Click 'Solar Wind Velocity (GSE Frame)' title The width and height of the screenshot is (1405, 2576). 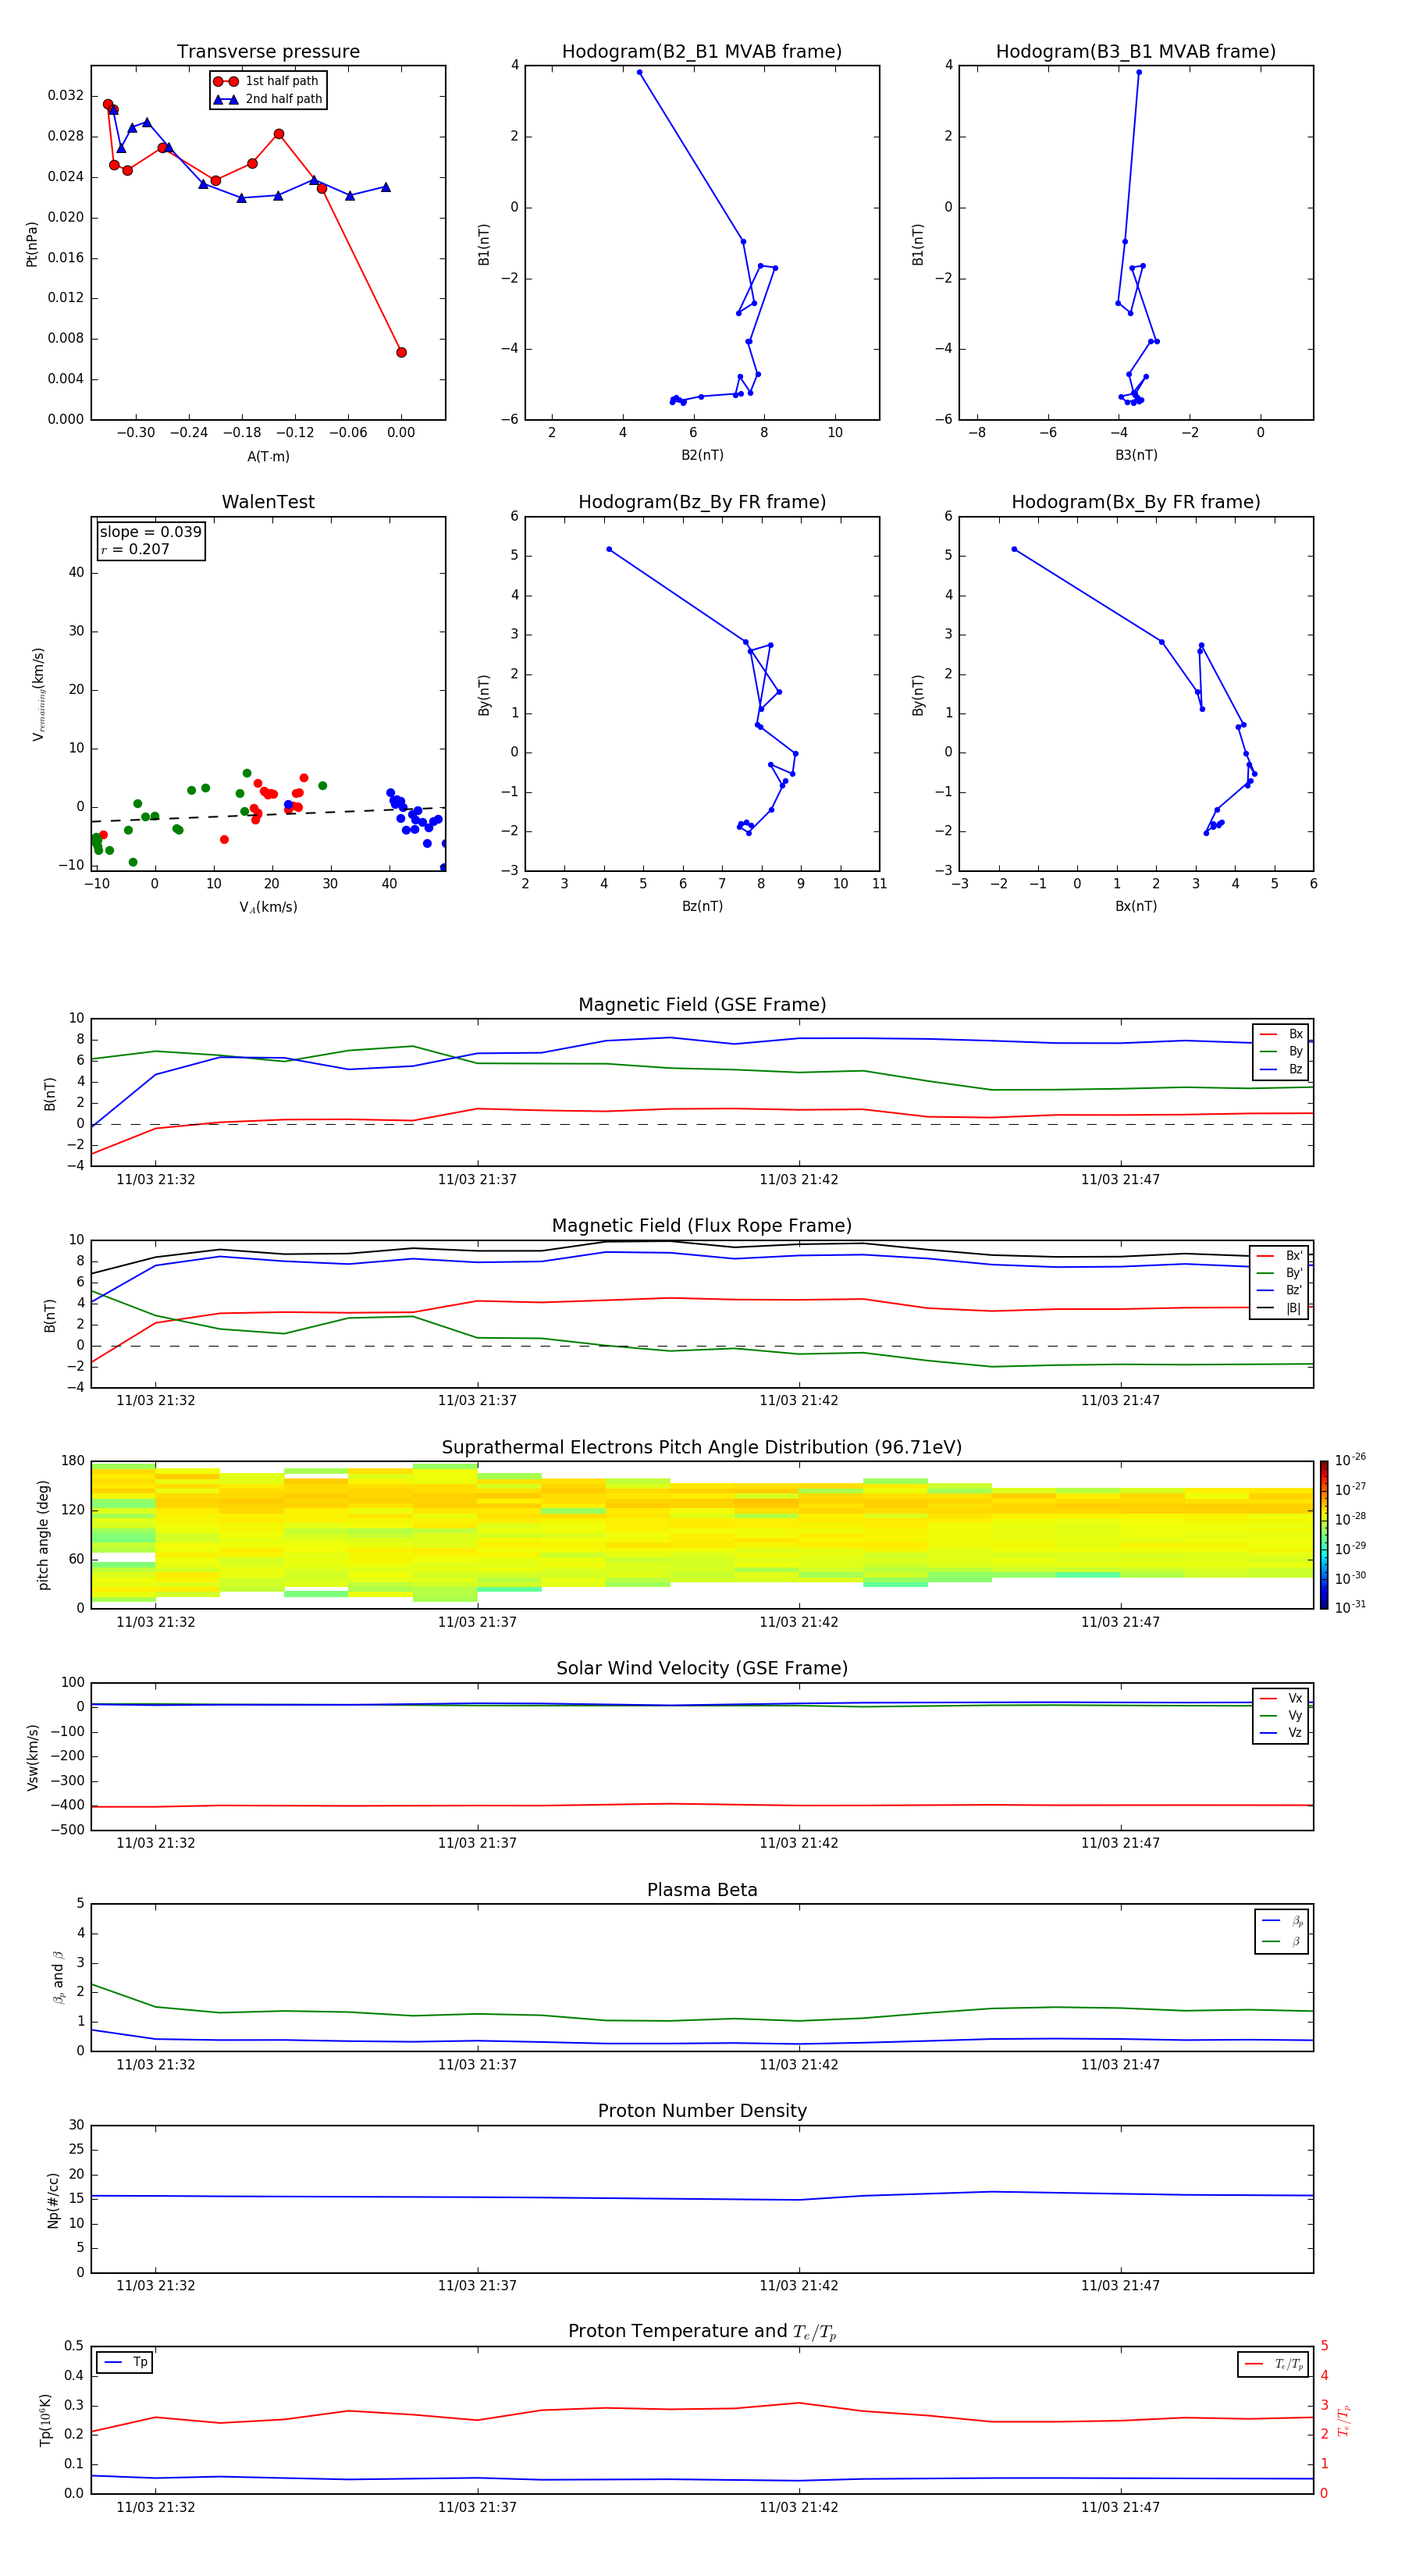pos(702,1668)
